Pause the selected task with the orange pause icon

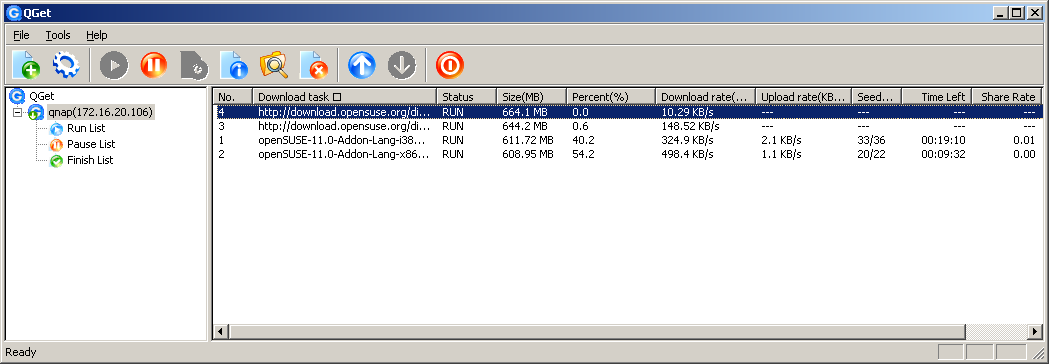coord(154,65)
